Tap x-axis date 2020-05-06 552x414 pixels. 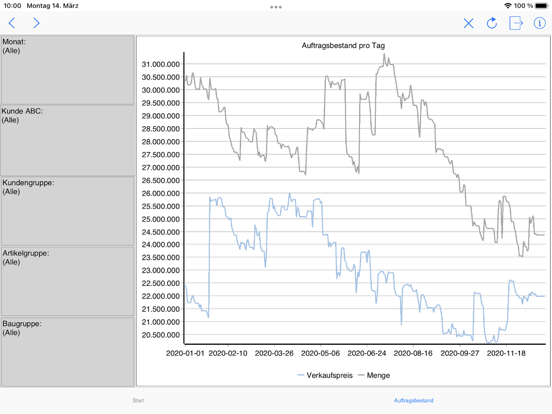click(x=320, y=353)
